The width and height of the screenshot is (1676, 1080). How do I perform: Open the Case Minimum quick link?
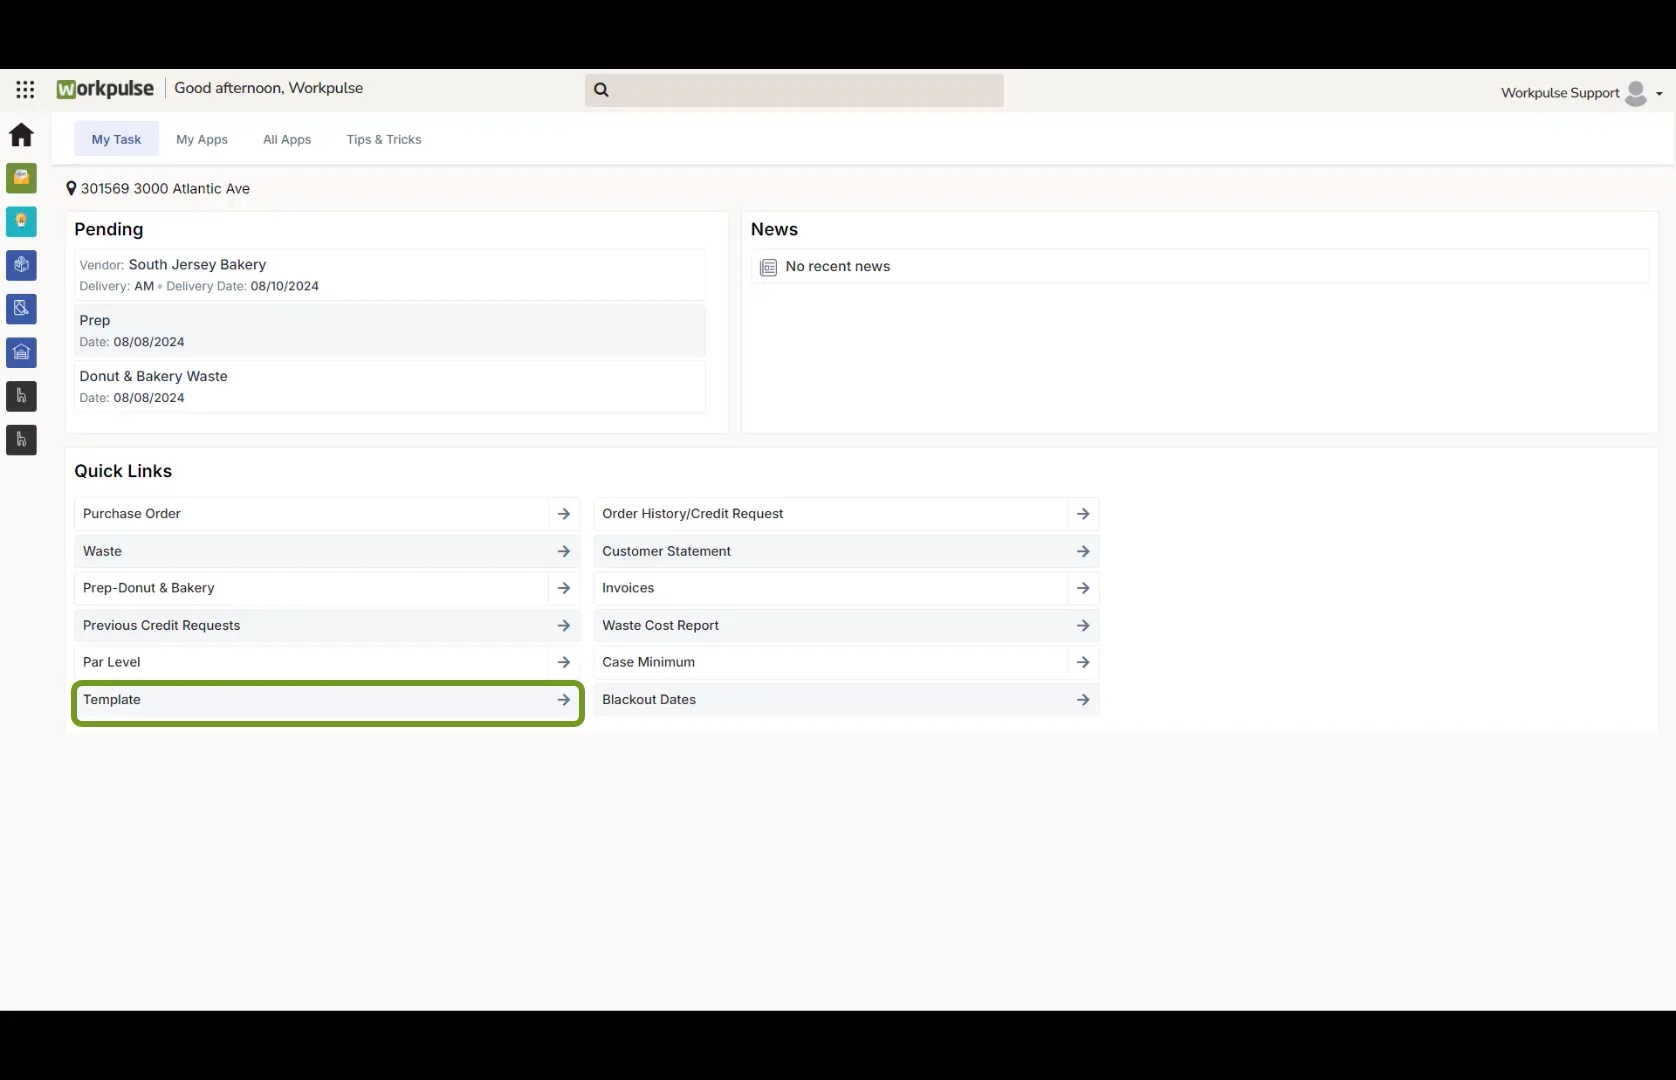pos(846,662)
